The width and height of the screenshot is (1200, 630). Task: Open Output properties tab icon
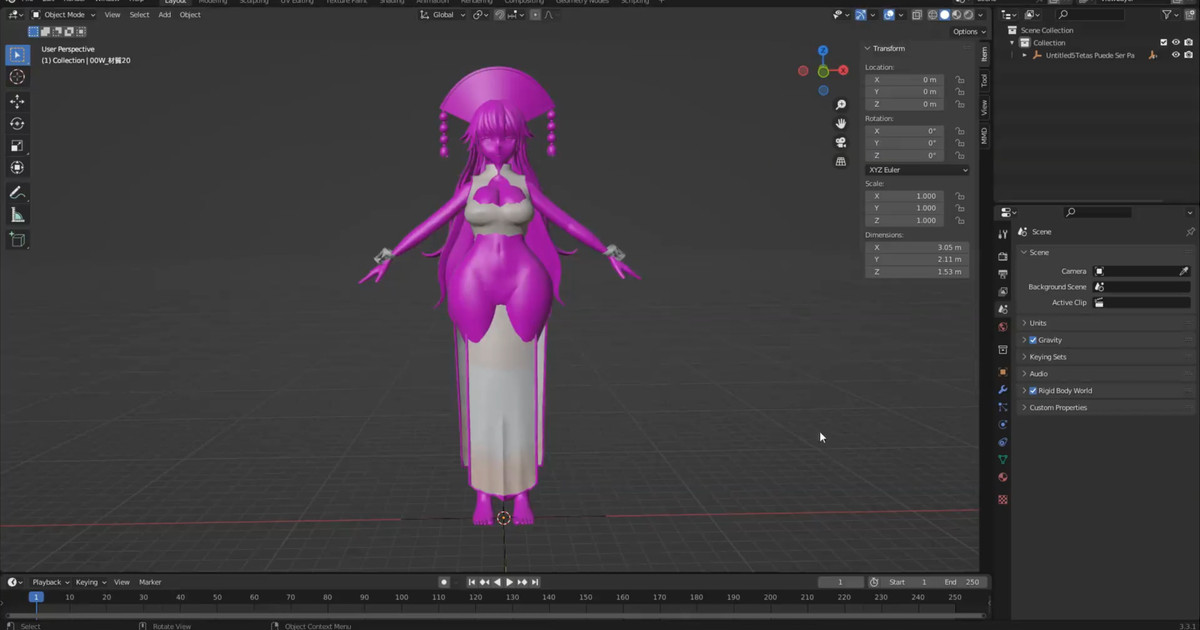point(1003,274)
